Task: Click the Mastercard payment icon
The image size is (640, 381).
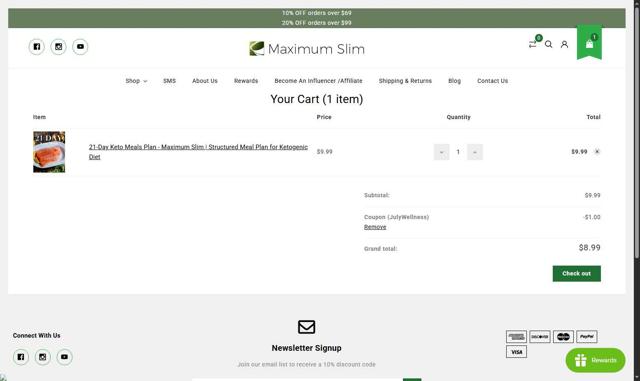Action: 563,337
